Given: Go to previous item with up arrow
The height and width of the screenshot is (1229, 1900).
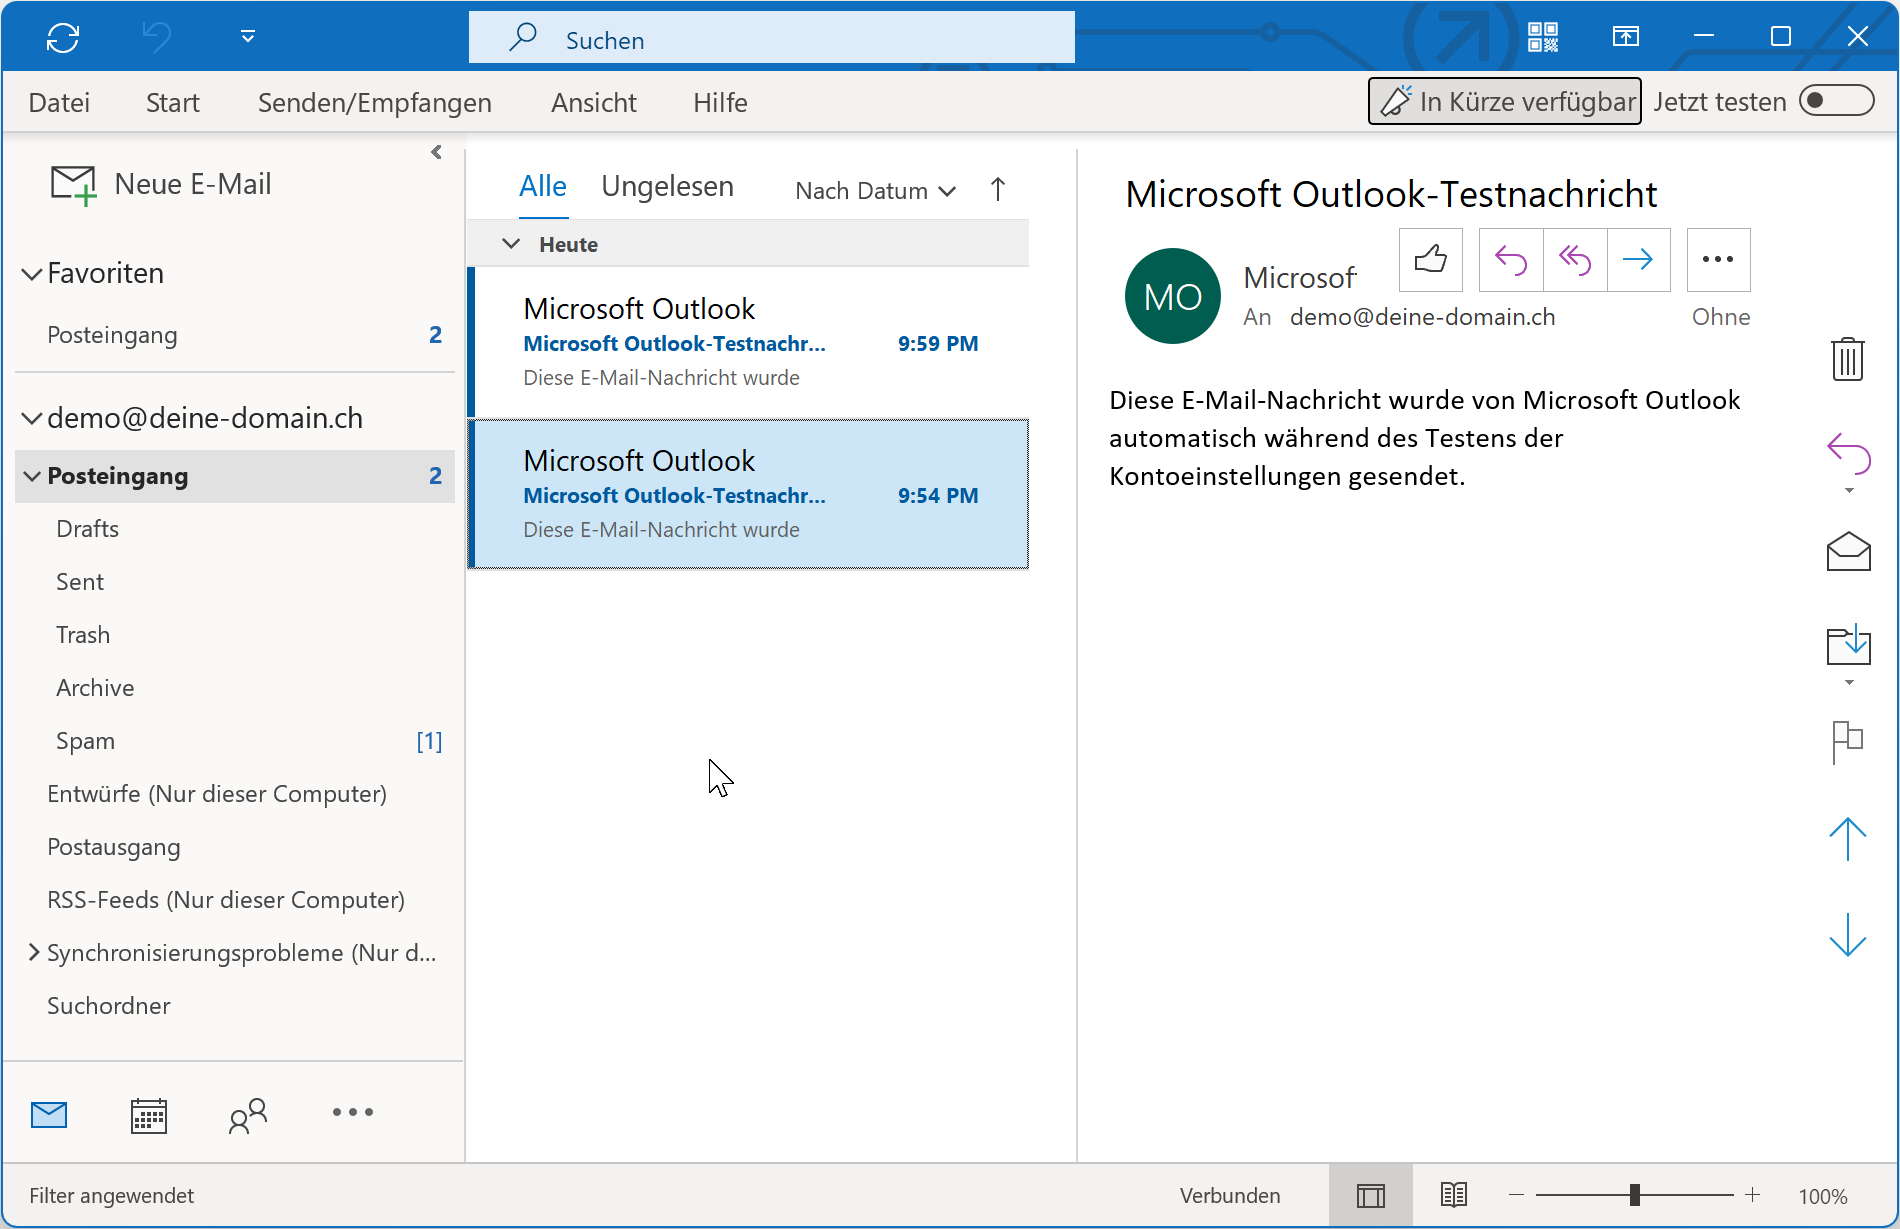Looking at the screenshot, I should [1848, 839].
